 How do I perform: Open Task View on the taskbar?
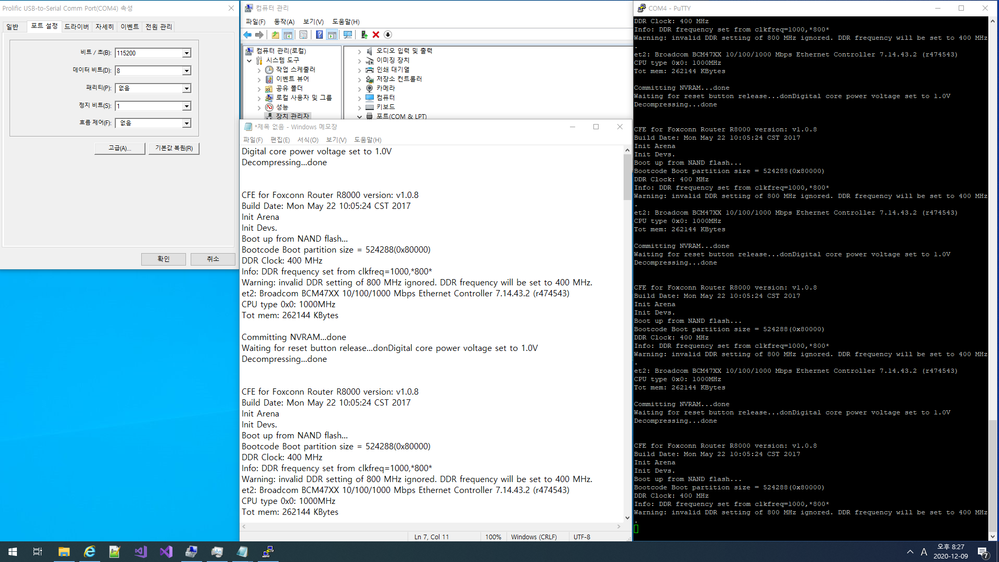click(x=38, y=552)
